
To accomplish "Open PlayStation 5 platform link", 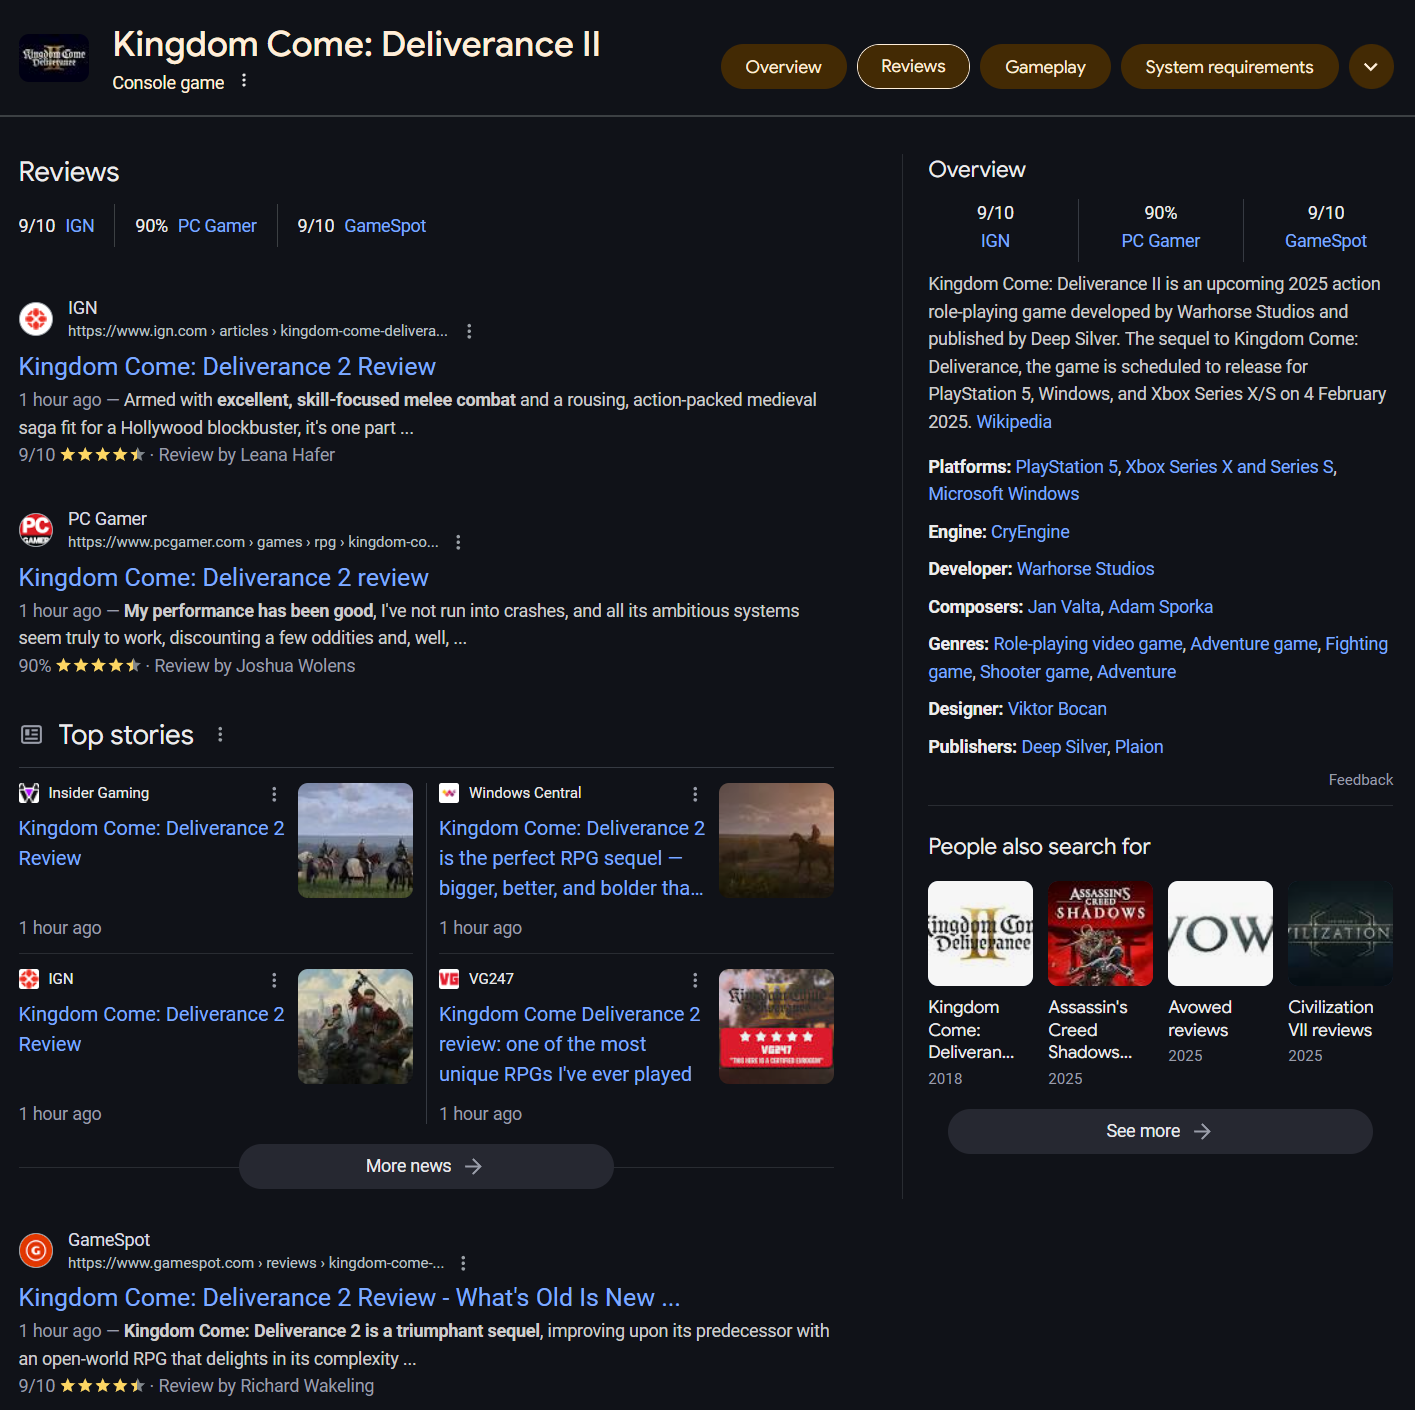I will (1066, 467).
